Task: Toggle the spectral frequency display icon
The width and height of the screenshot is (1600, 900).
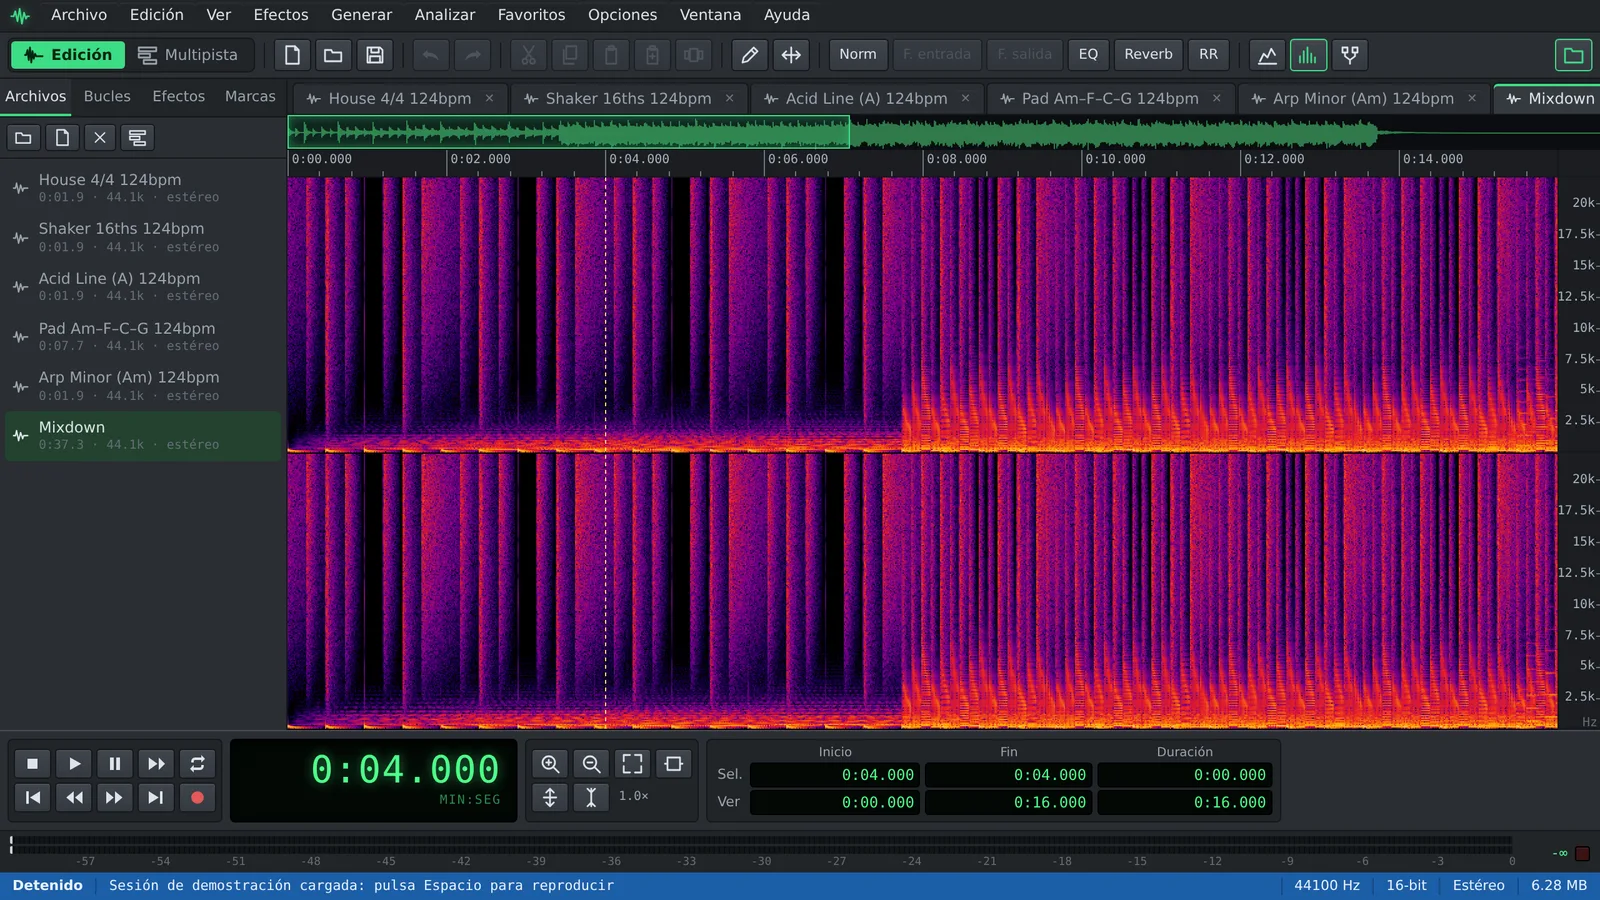Action: tap(1308, 55)
